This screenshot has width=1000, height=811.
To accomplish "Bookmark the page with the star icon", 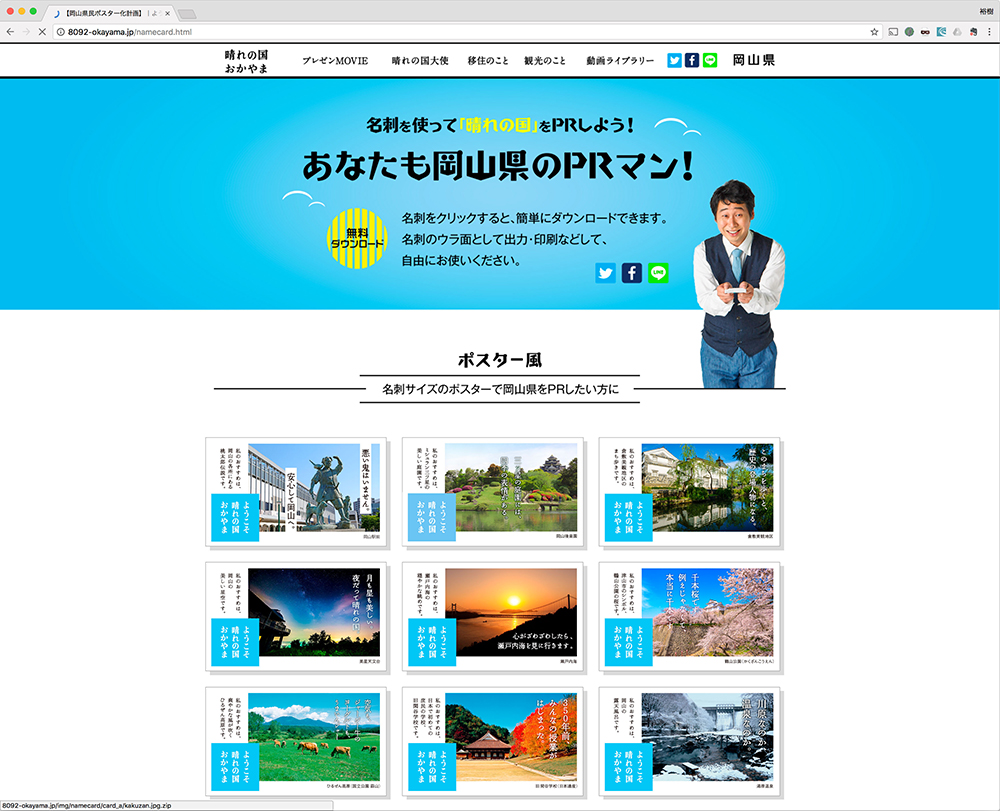I will (874, 32).
